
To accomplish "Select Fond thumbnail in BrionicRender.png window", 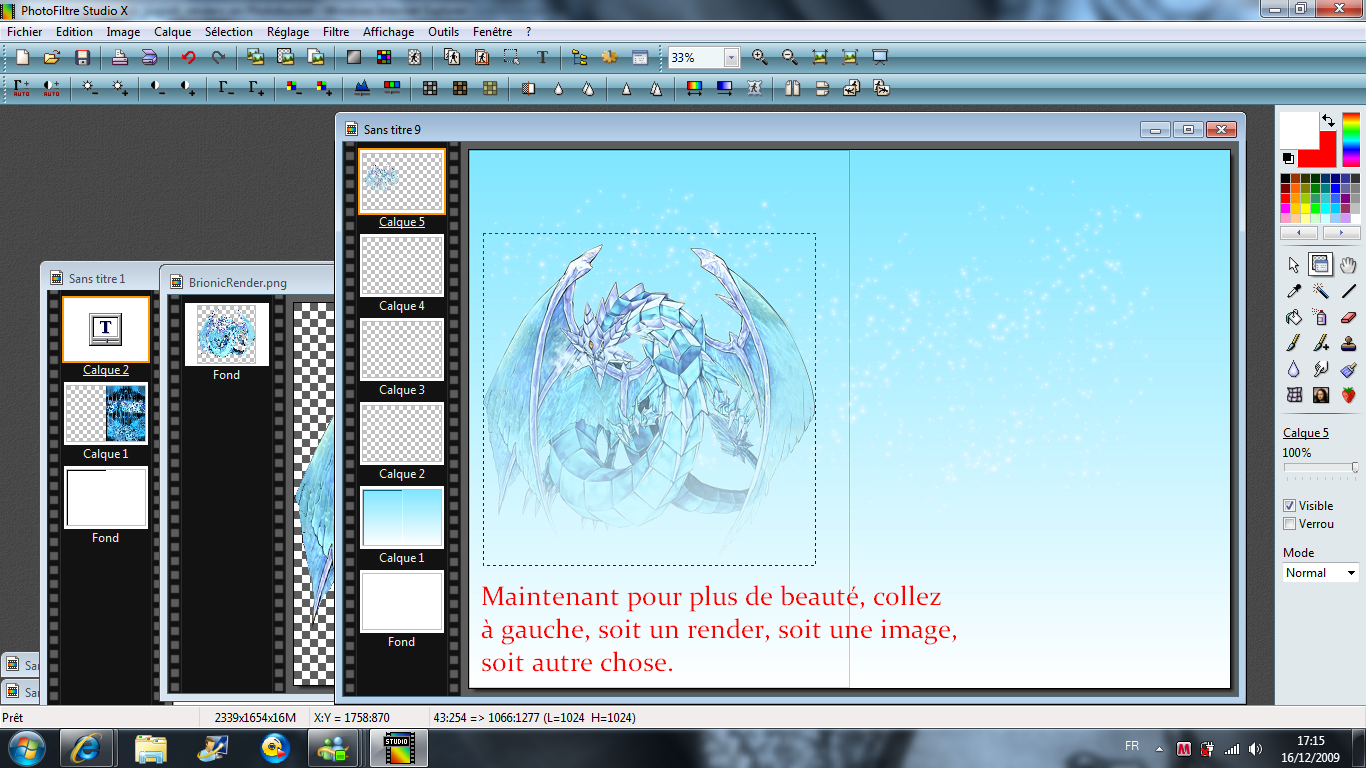I will (227, 334).
